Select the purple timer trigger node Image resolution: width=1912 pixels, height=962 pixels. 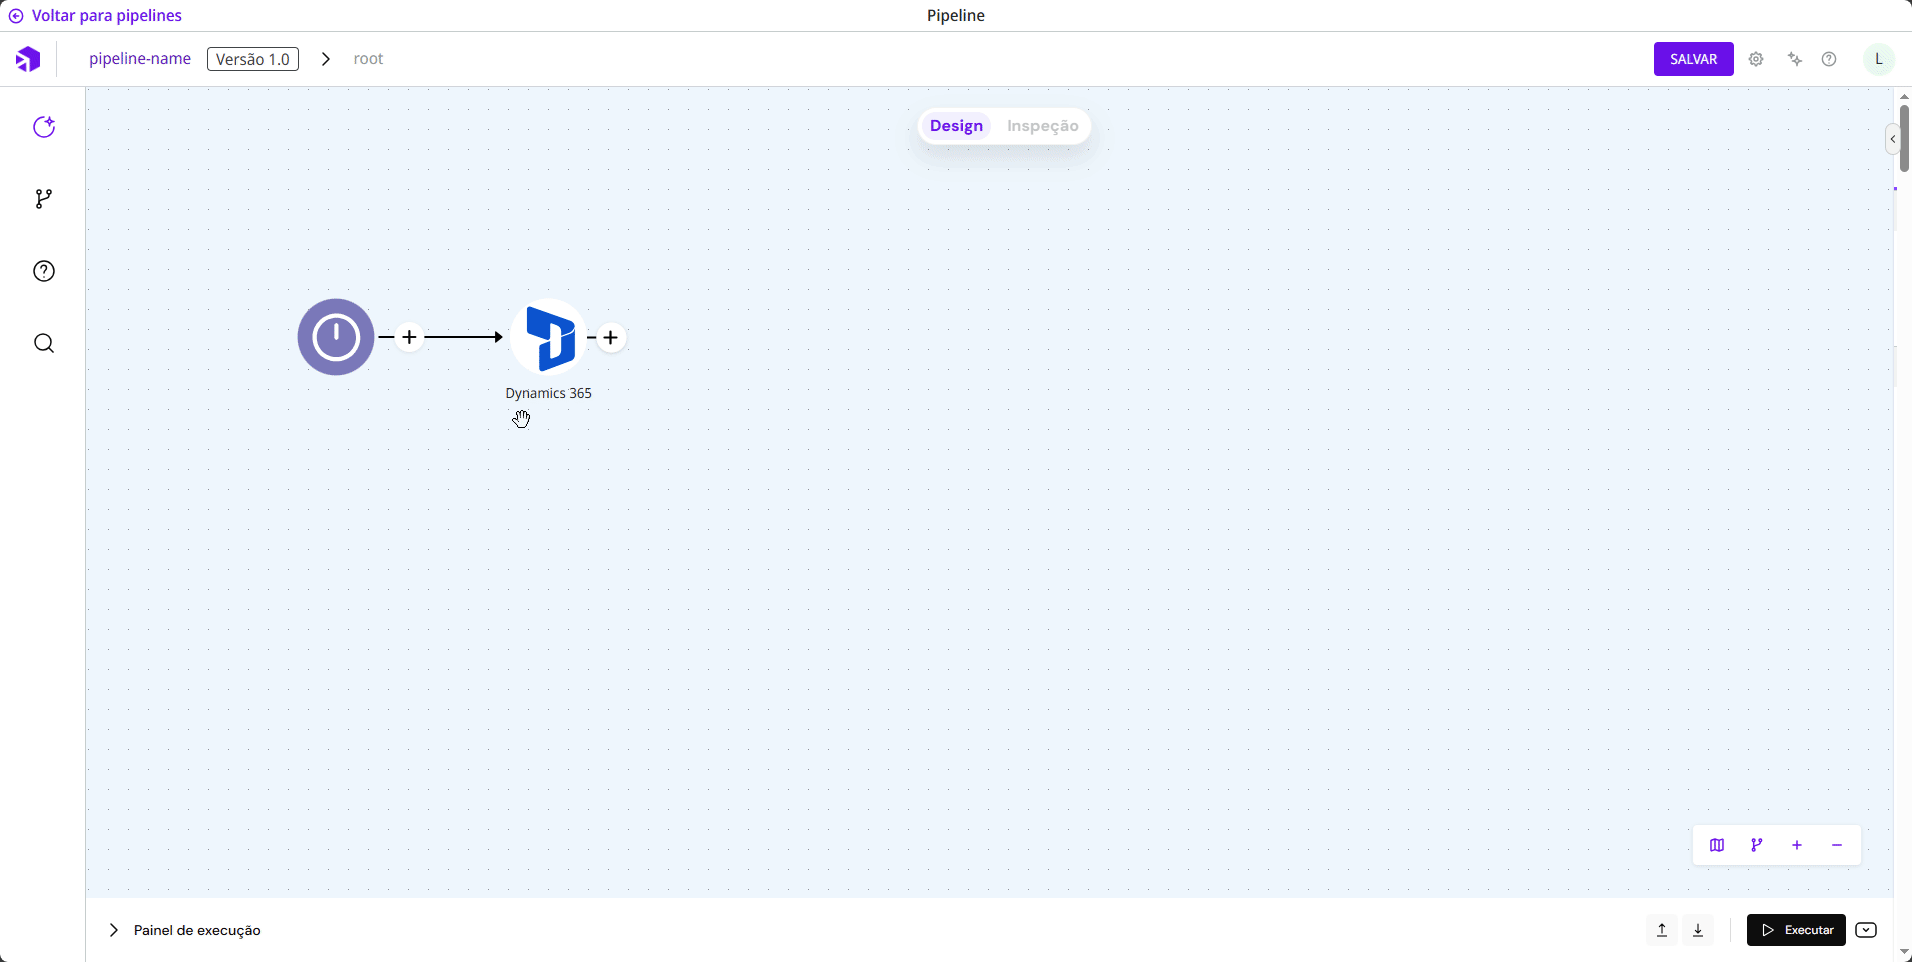pos(336,337)
